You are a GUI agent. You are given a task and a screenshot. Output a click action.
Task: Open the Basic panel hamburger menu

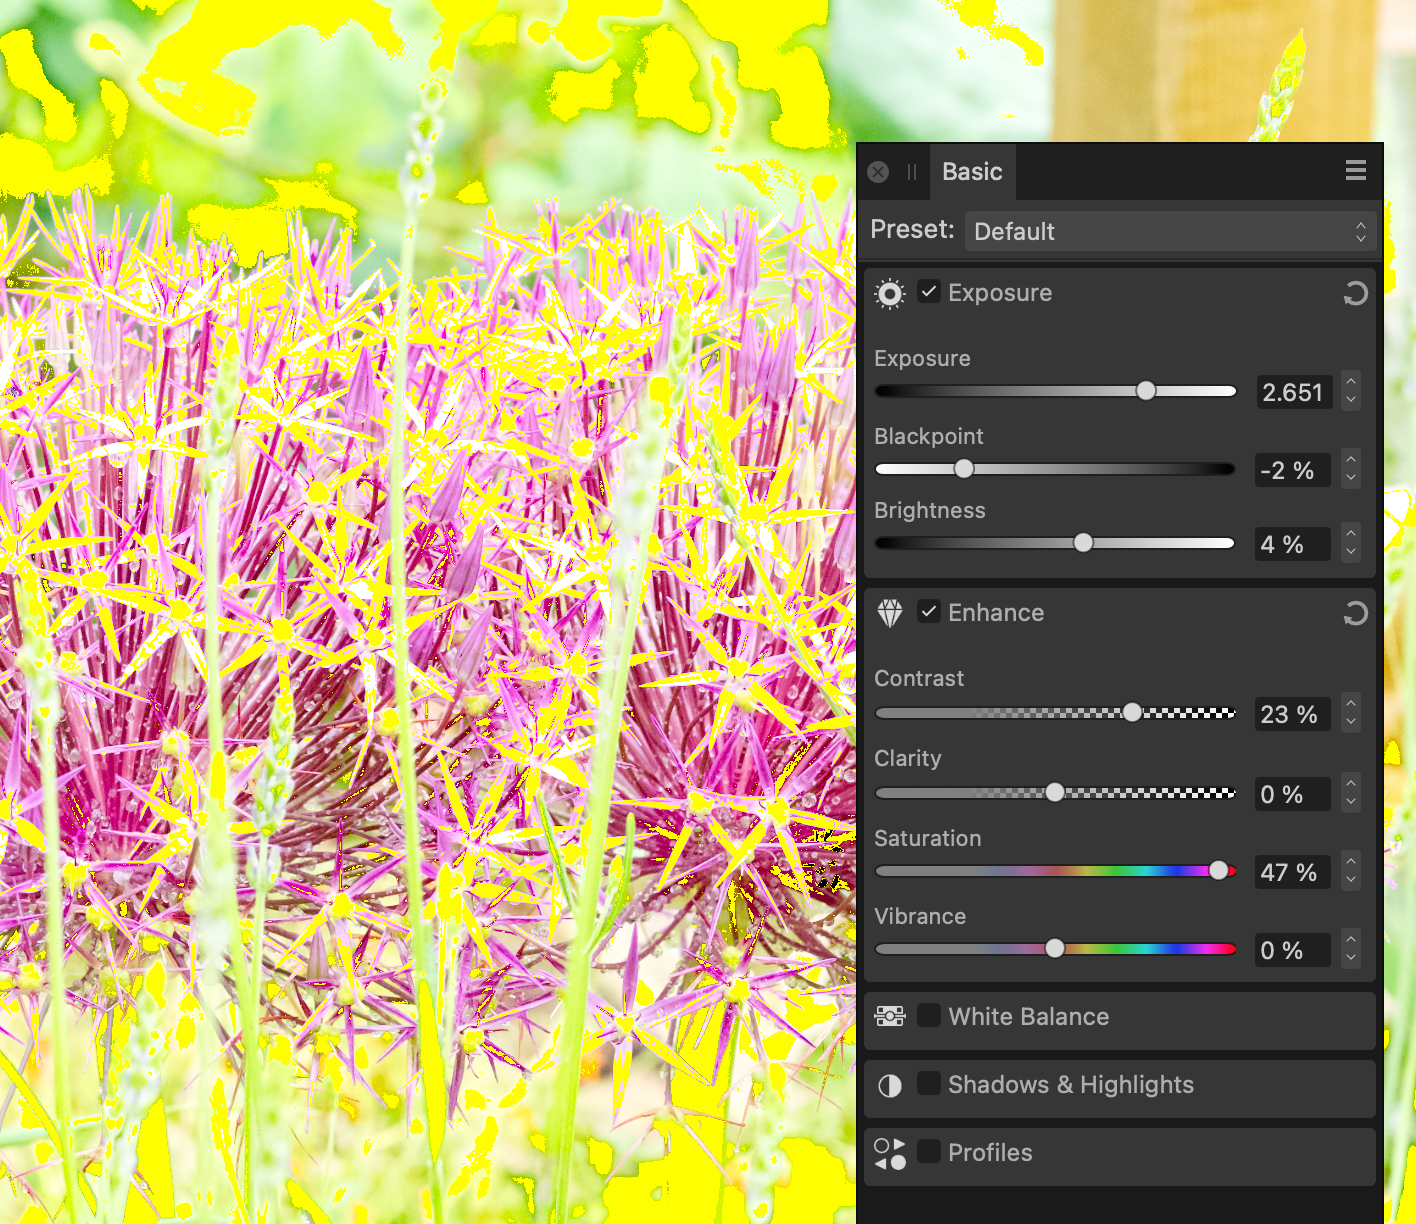pyautogui.click(x=1355, y=171)
